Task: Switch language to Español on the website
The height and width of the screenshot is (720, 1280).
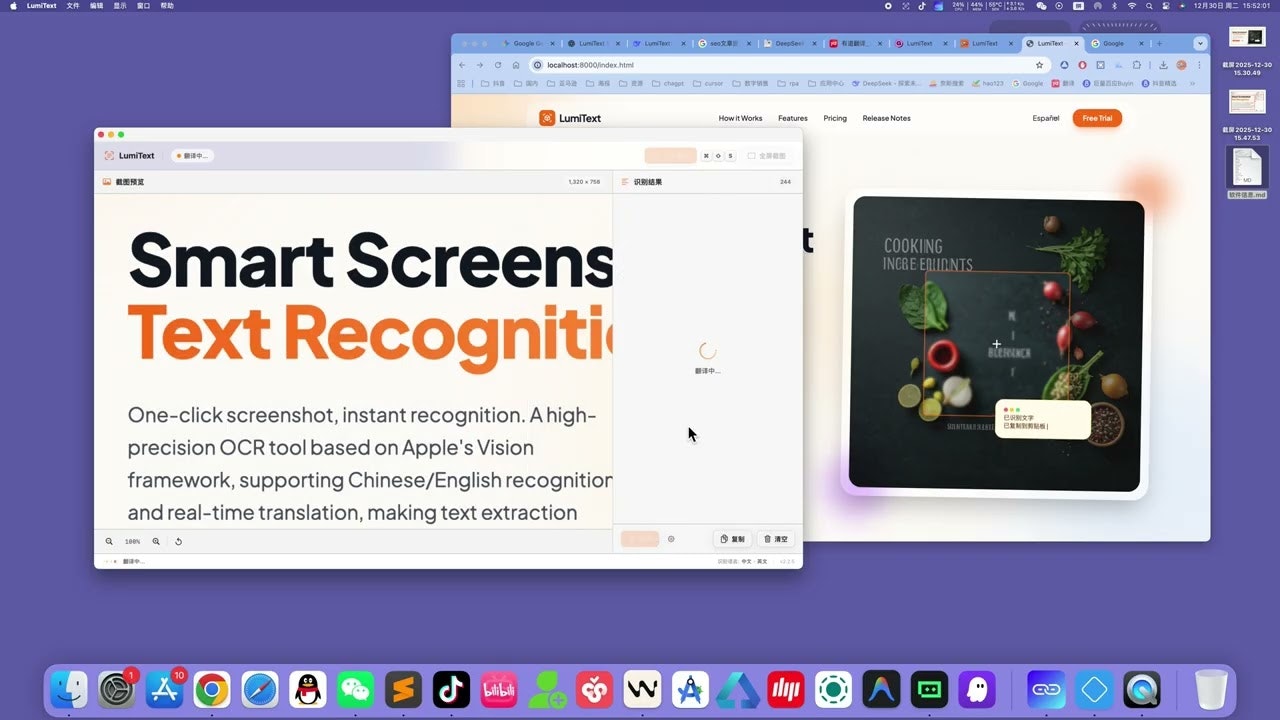Action: (1046, 118)
